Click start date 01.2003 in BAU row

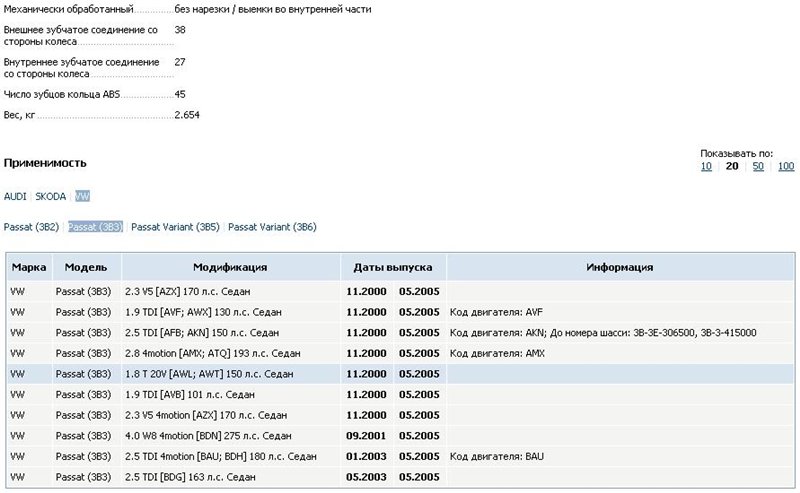[x=366, y=456]
